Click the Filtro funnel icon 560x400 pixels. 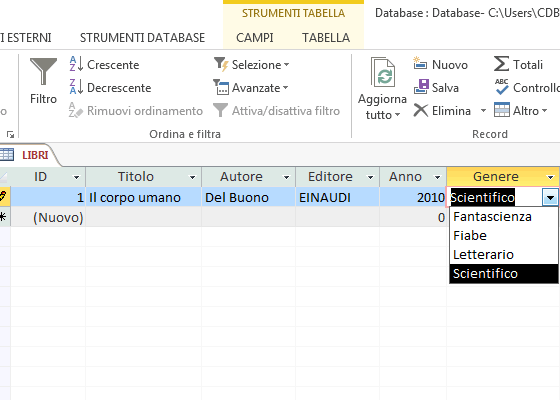[x=43, y=71]
